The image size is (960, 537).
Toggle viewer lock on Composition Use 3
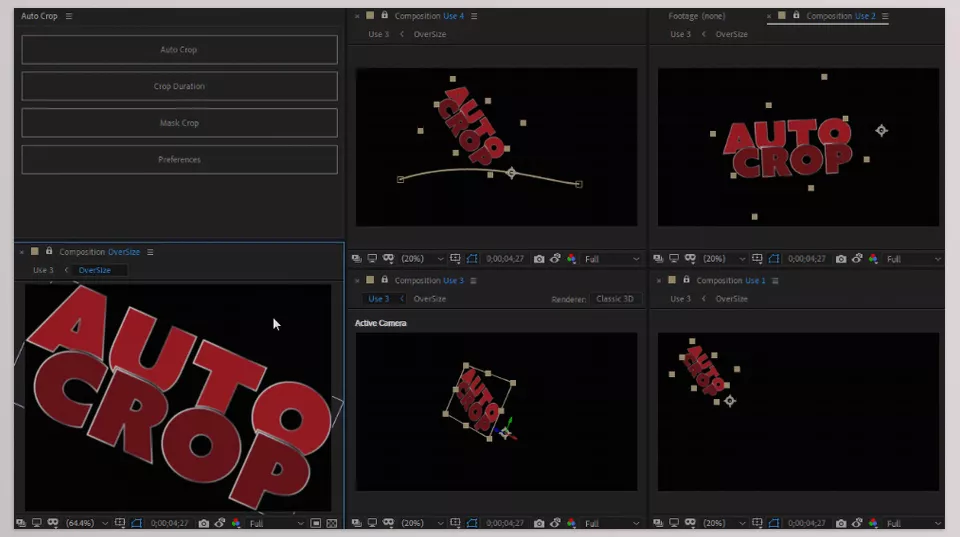point(384,280)
